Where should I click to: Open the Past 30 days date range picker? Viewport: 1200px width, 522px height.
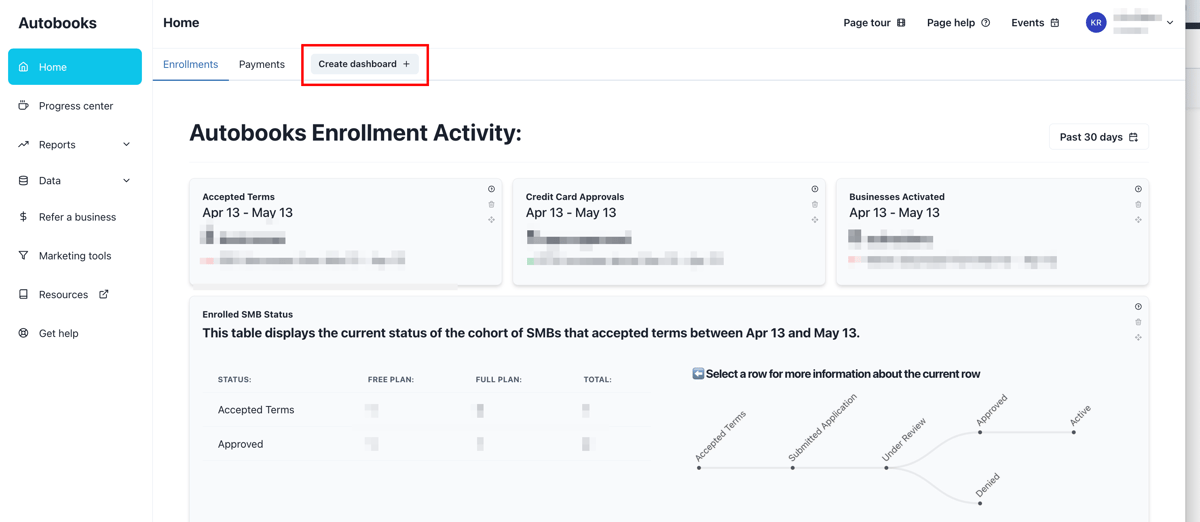(x=1098, y=137)
